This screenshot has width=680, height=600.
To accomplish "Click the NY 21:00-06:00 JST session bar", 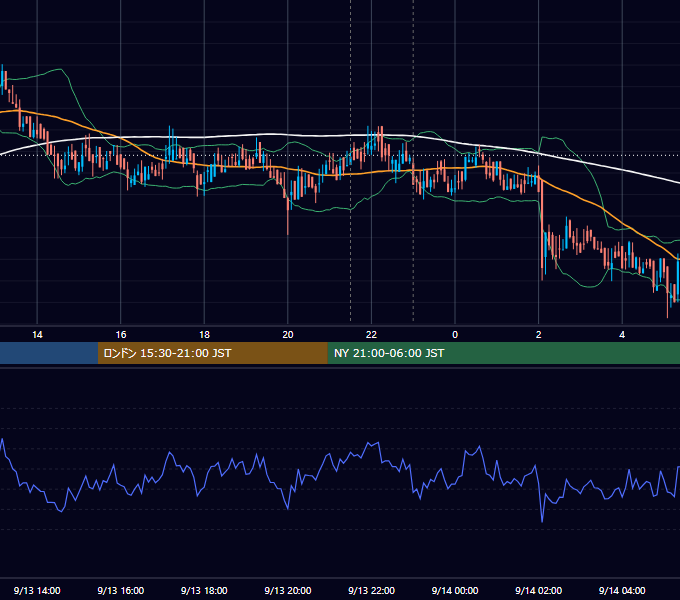I will (503, 353).
